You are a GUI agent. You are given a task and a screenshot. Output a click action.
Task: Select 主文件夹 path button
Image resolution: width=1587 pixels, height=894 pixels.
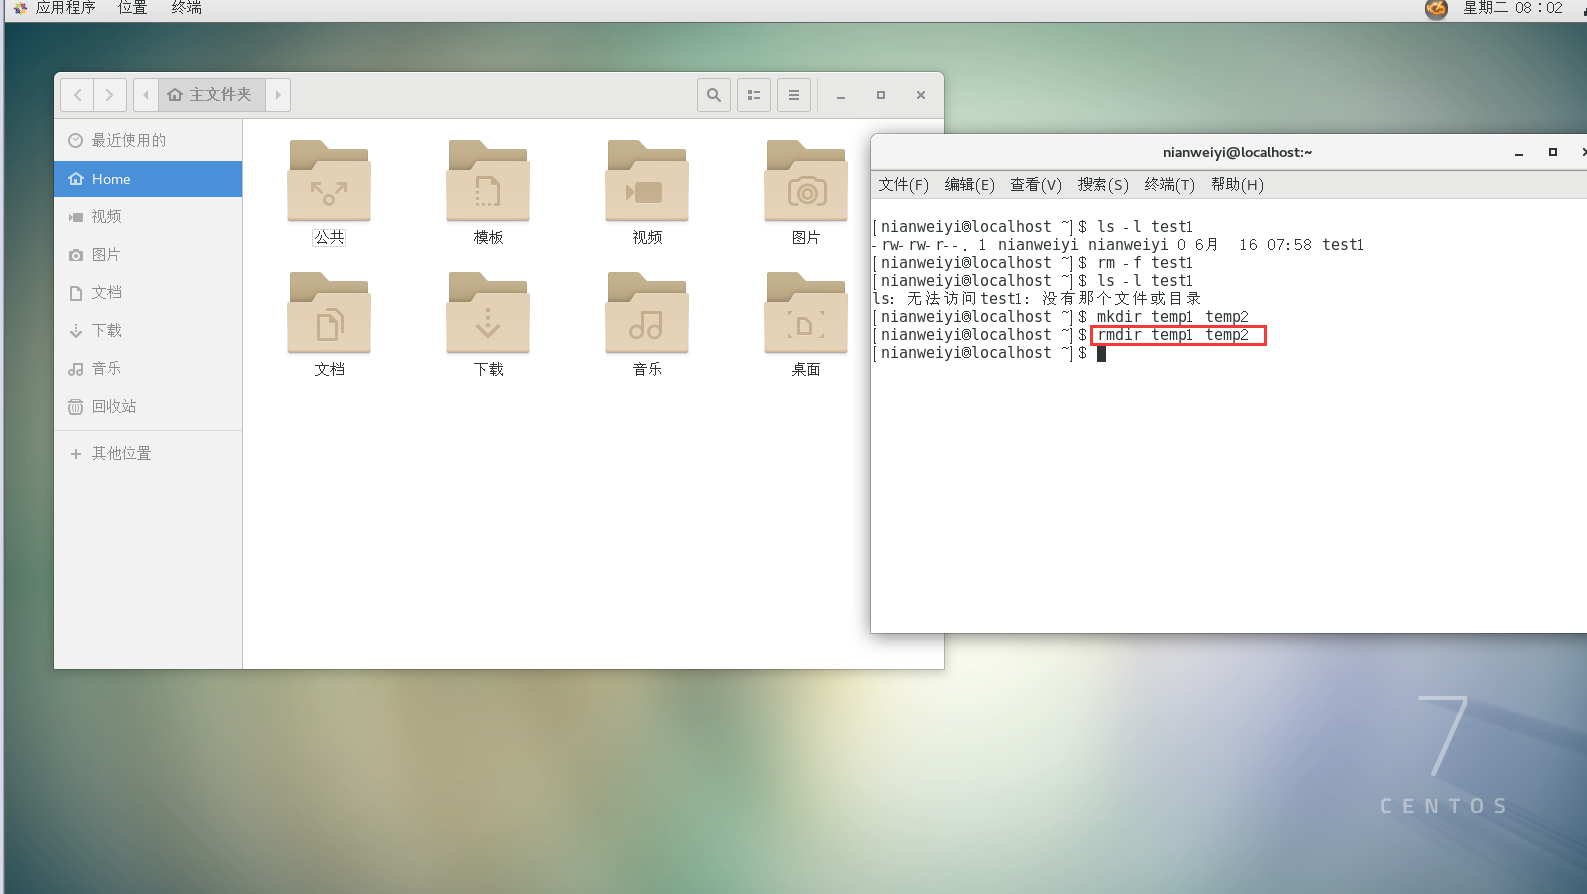click(x=211, y=95)
